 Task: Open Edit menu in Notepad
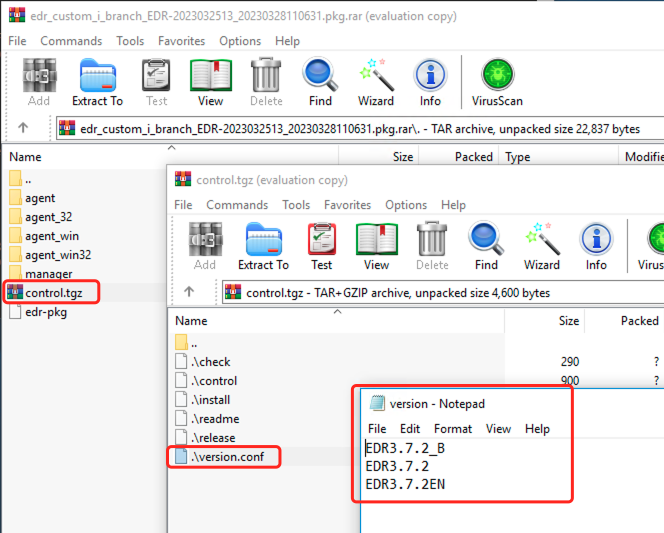pos(410,429)
